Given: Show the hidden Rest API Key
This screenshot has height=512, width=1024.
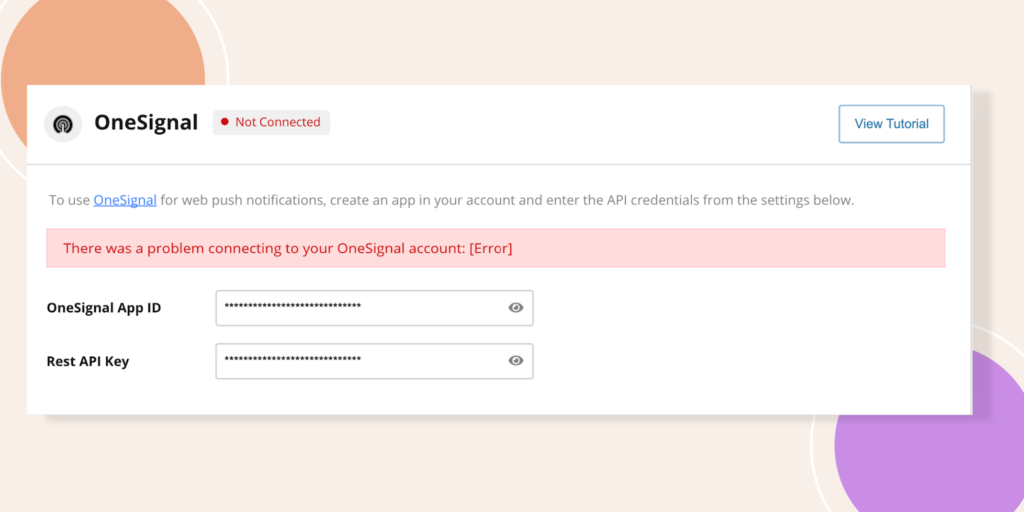Looking at the screenshot, I should [x=516, y=361].
